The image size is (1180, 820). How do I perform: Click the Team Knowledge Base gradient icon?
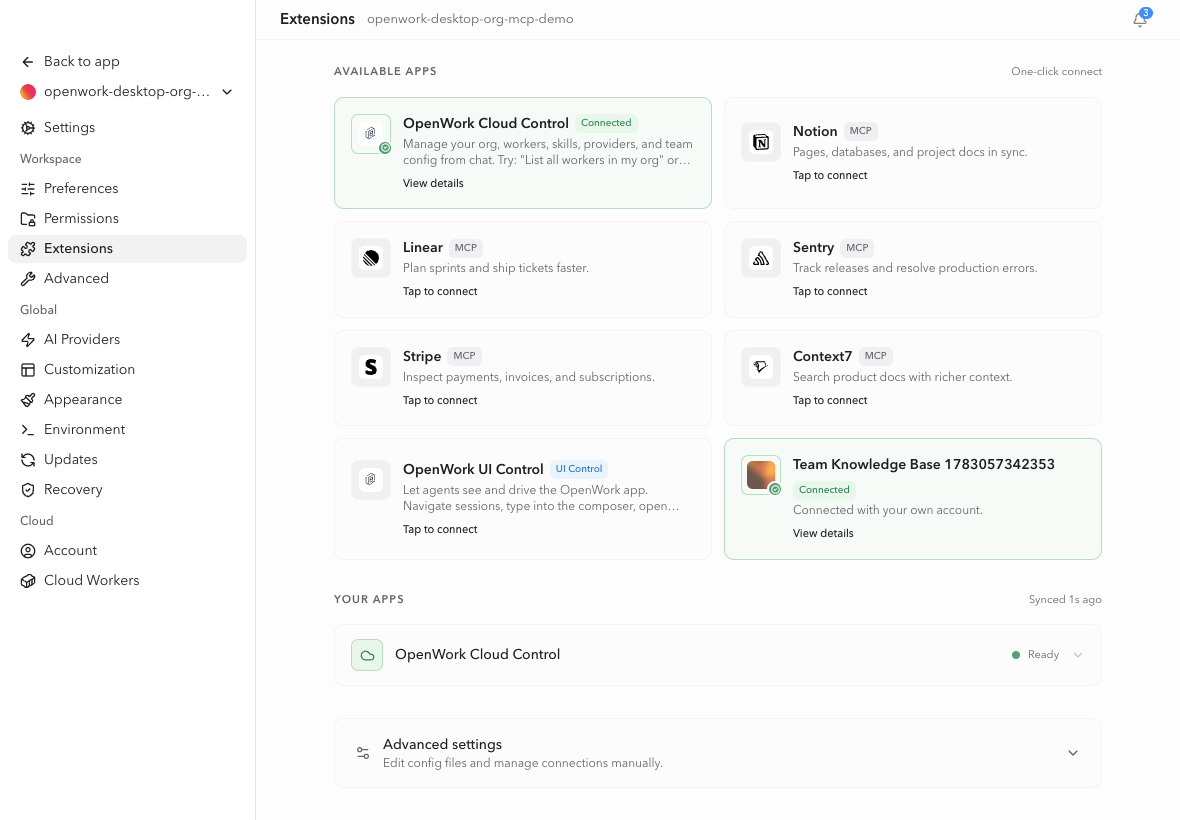tap(761, 475)
